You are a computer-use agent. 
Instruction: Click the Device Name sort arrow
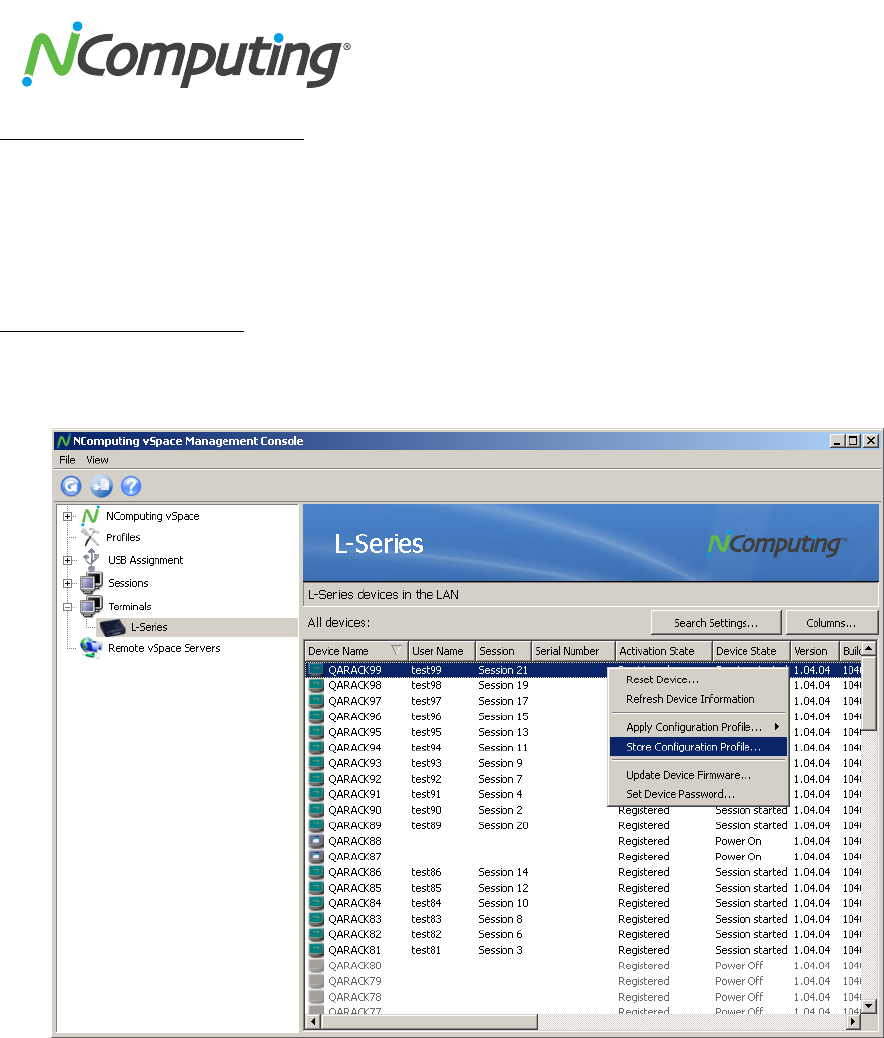396,650
